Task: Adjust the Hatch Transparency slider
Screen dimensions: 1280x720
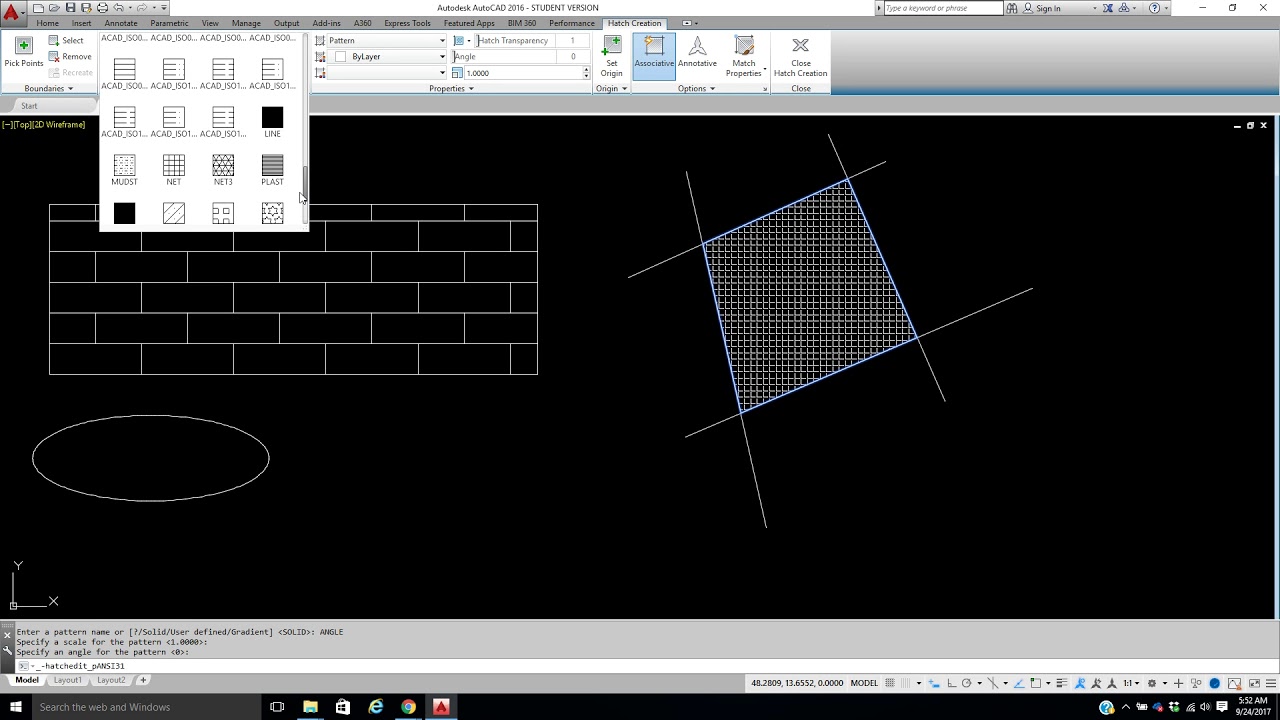Action: [x=532, y=41]
